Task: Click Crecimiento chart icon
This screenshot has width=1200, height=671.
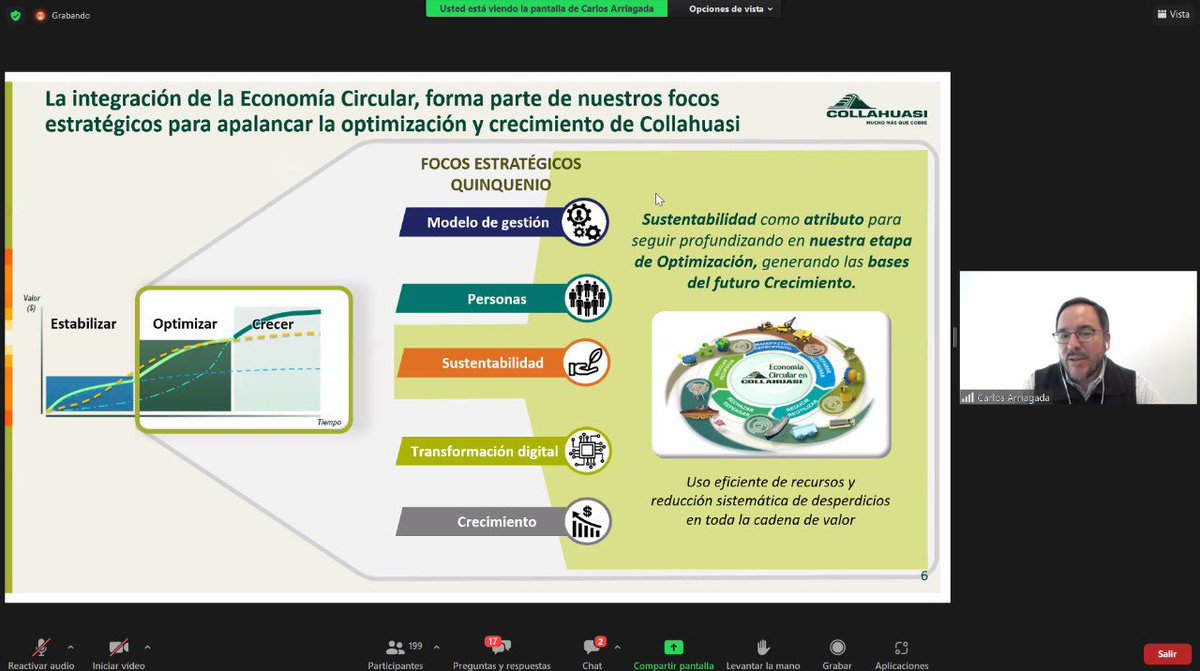Action: click(x=585, y=522)
